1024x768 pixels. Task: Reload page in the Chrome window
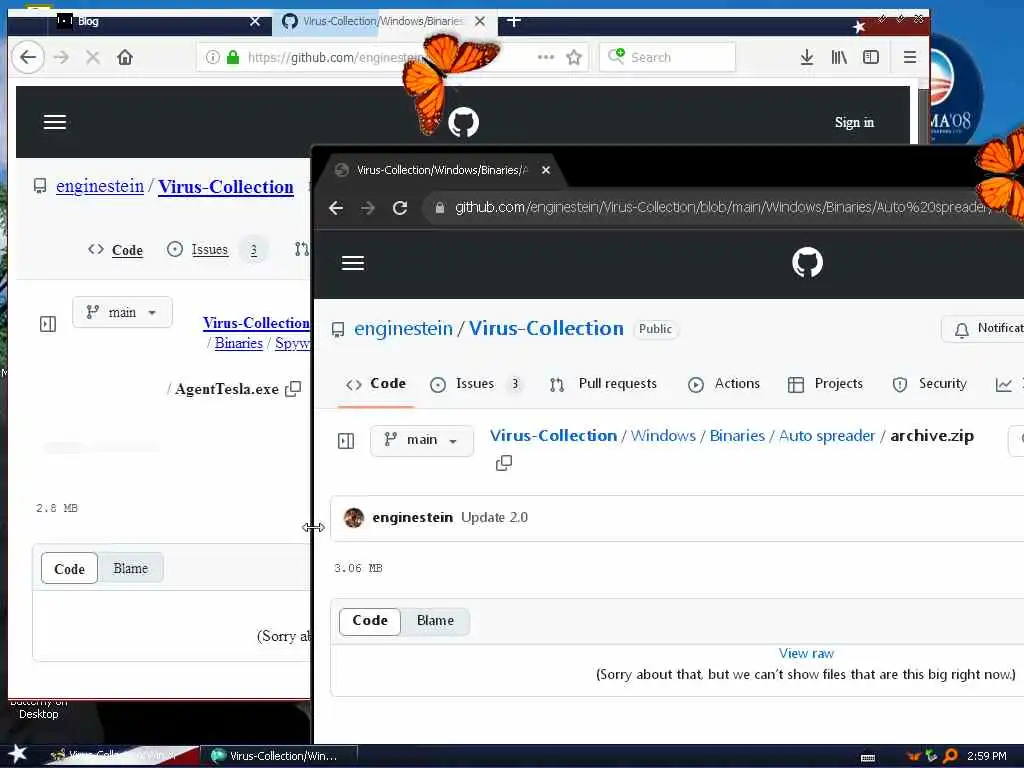click(x=400, y=208)
